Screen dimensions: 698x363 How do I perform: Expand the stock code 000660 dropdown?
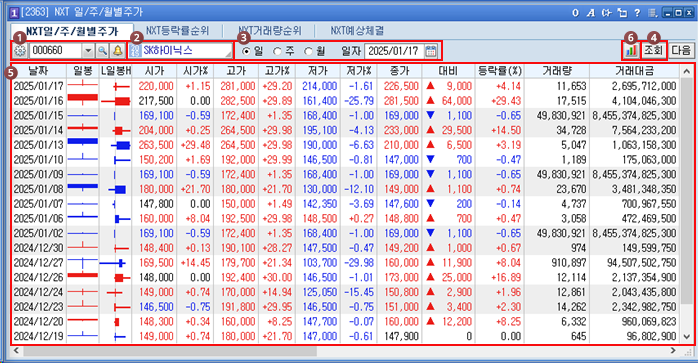tap(88, 51)
